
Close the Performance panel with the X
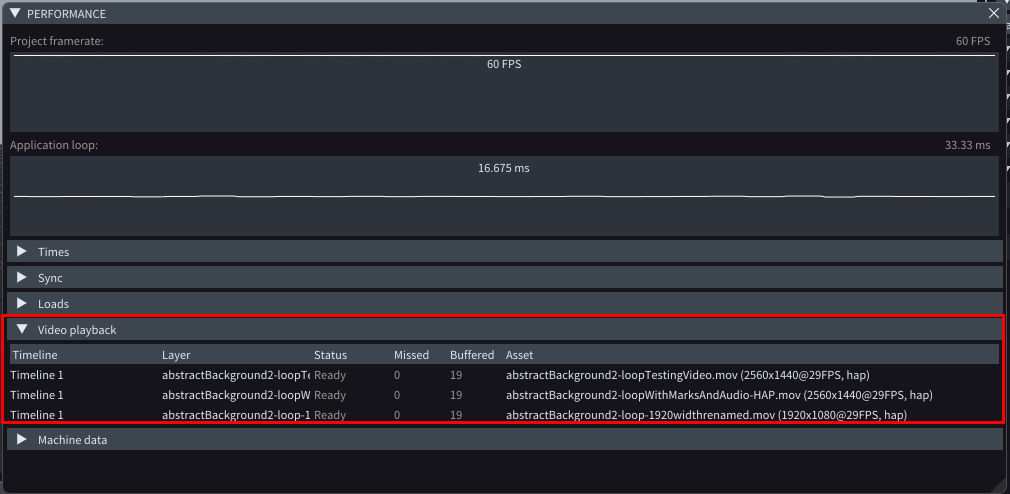(993, 13)
